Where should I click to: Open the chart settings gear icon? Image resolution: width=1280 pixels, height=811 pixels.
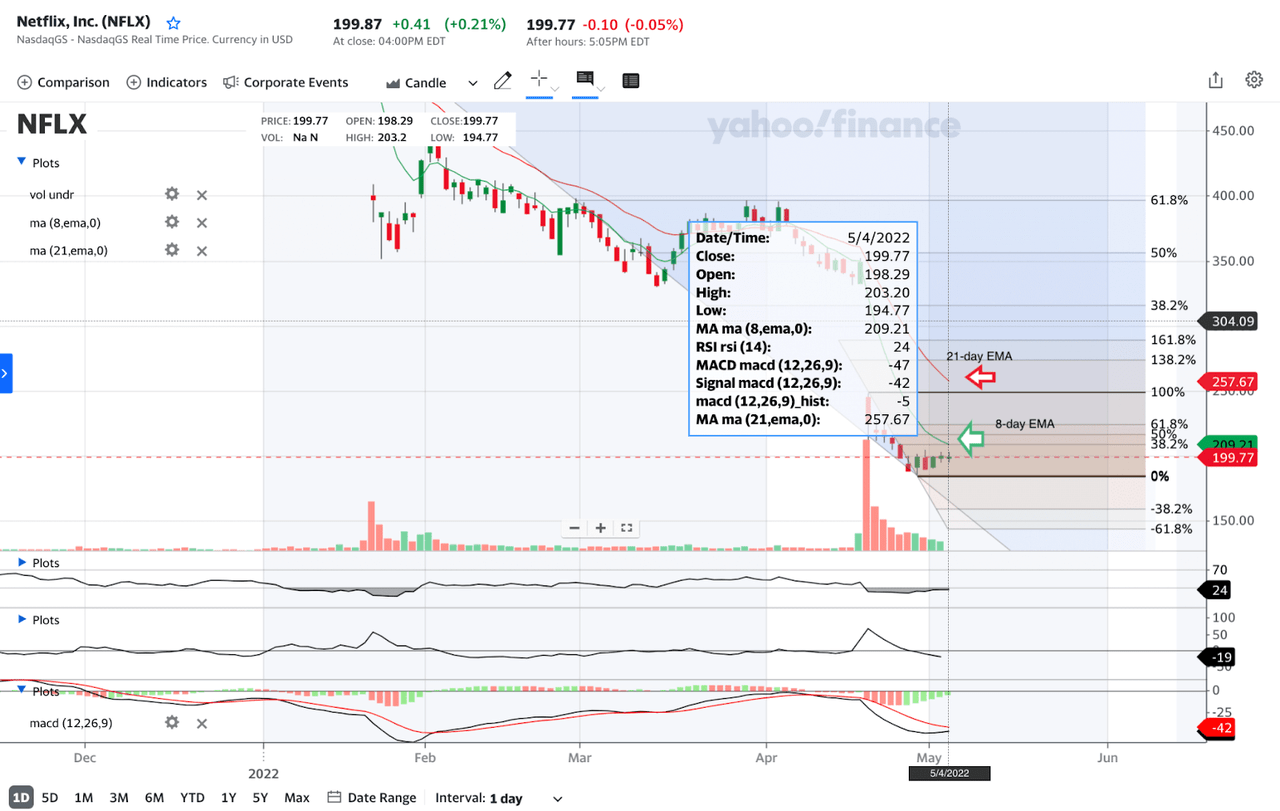(x=1256, y=79)
